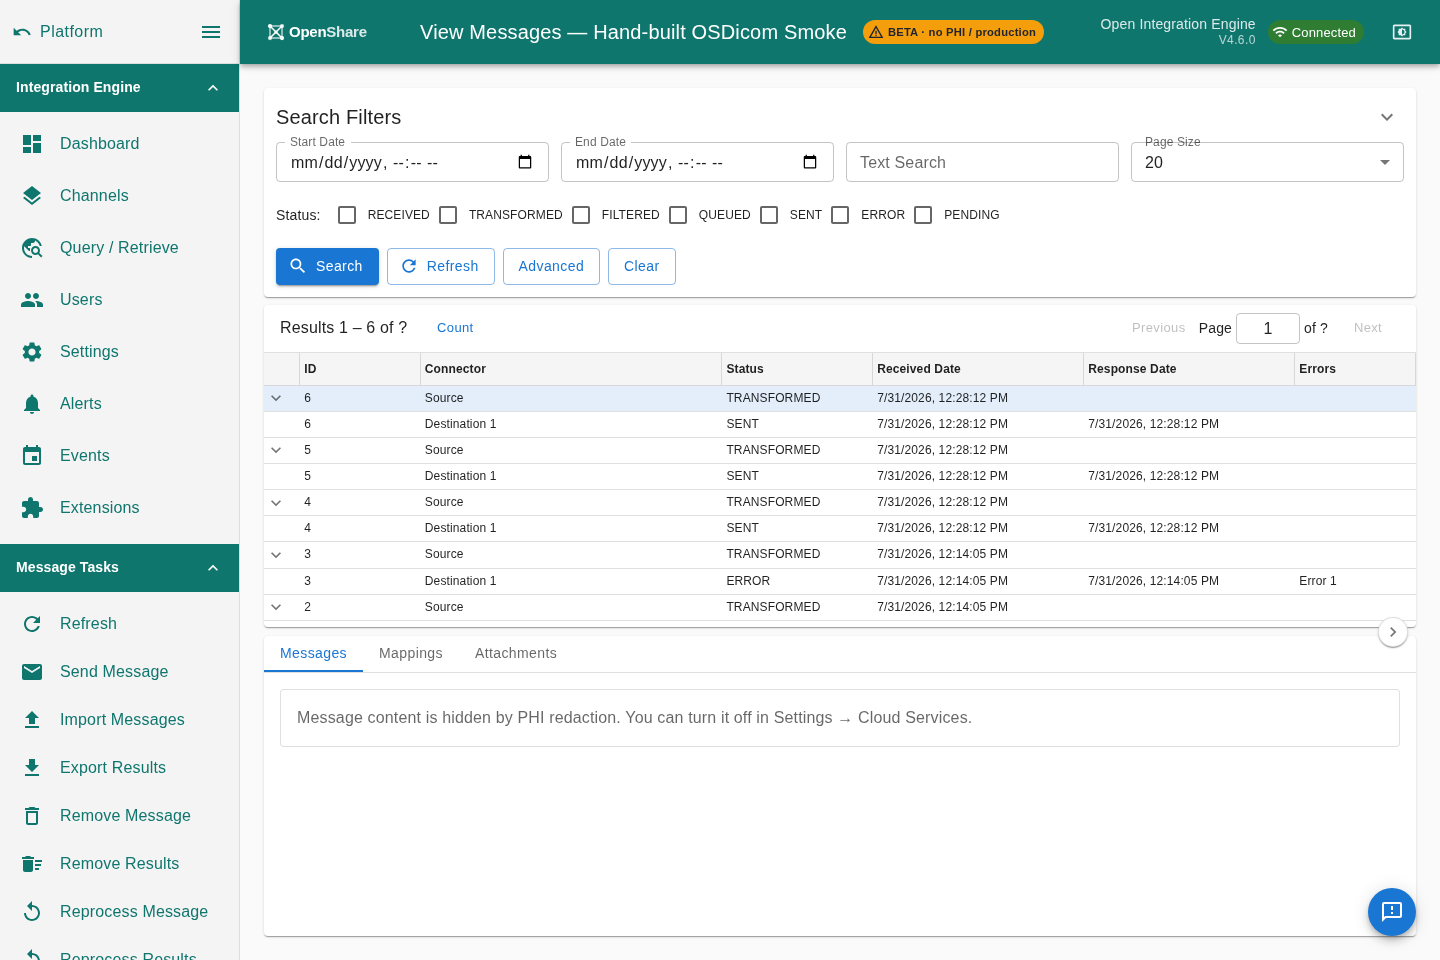
Task: Click the page number input box
Action: click(x=1268, y=328)
